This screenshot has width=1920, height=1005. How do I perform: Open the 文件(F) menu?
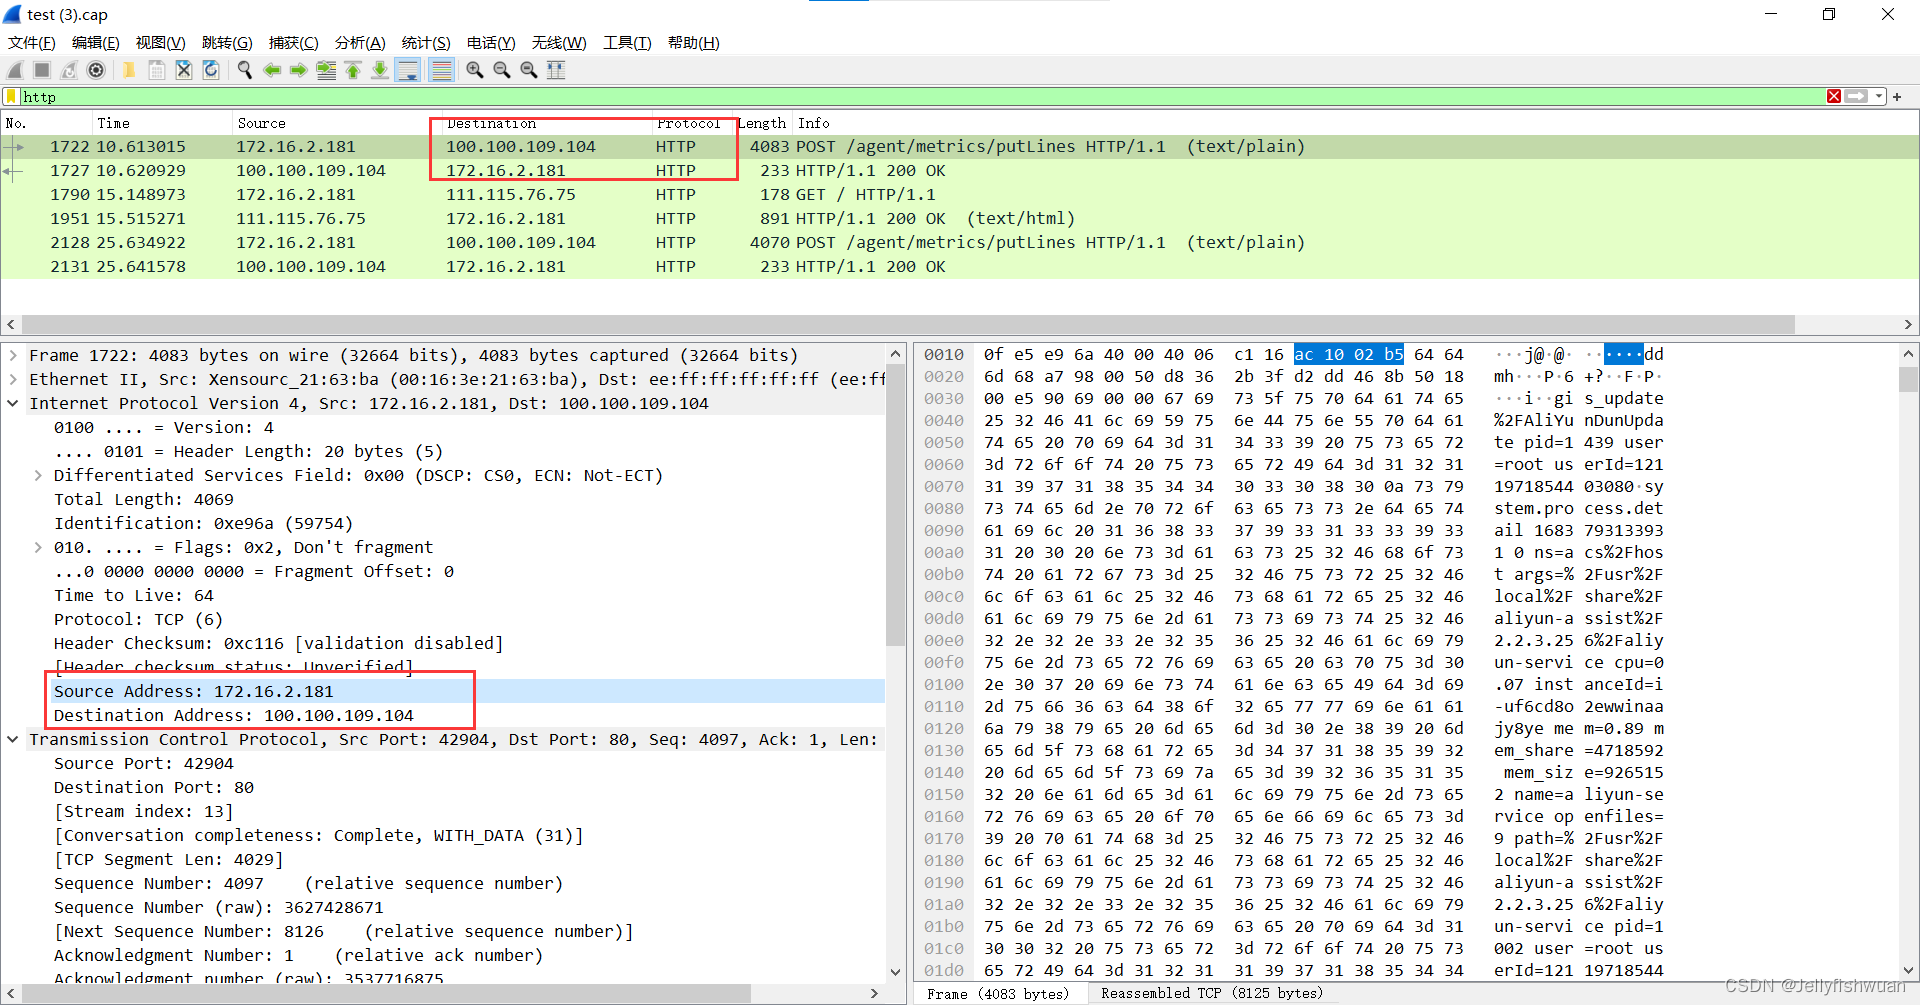pos(32,43)
